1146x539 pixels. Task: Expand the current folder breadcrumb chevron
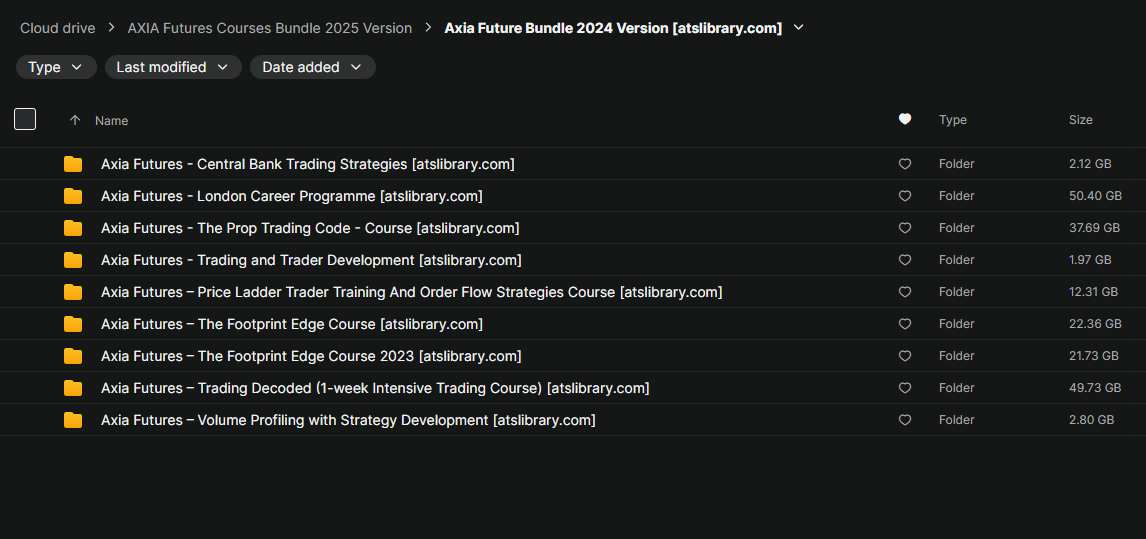pos(798,28)
